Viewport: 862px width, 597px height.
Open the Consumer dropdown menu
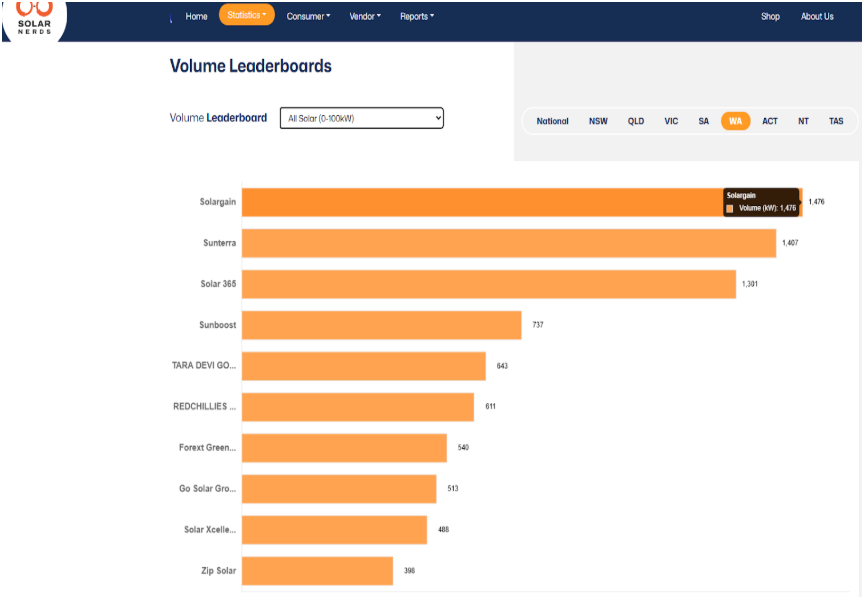308,16
